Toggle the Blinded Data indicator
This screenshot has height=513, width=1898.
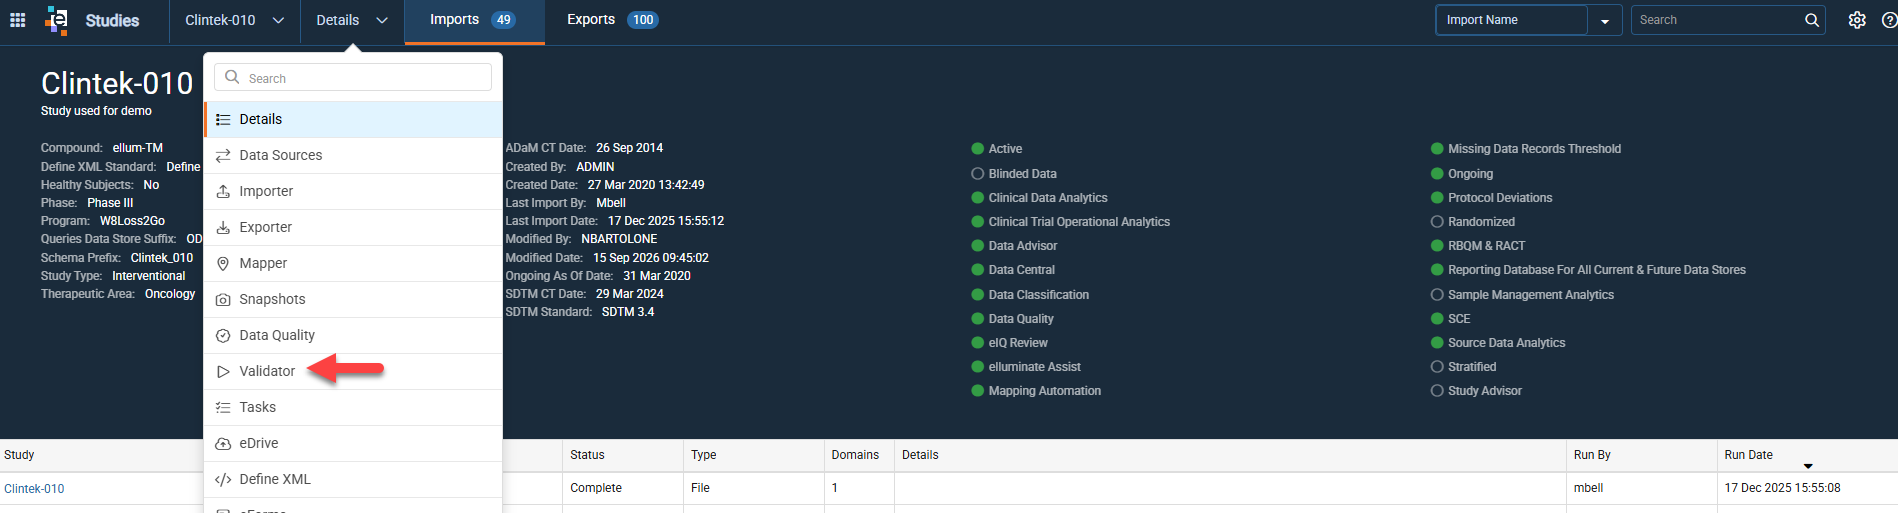(978, 174)
